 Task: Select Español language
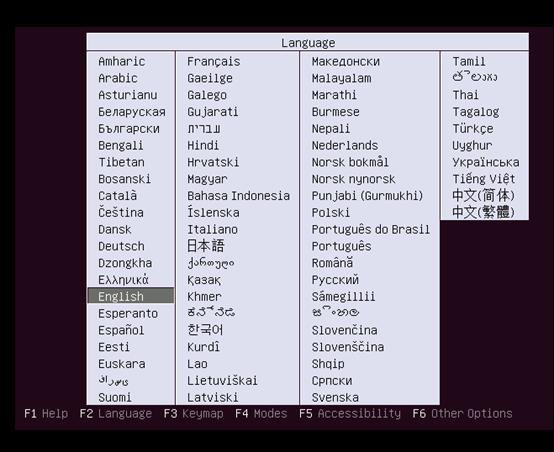click(121, 330)
